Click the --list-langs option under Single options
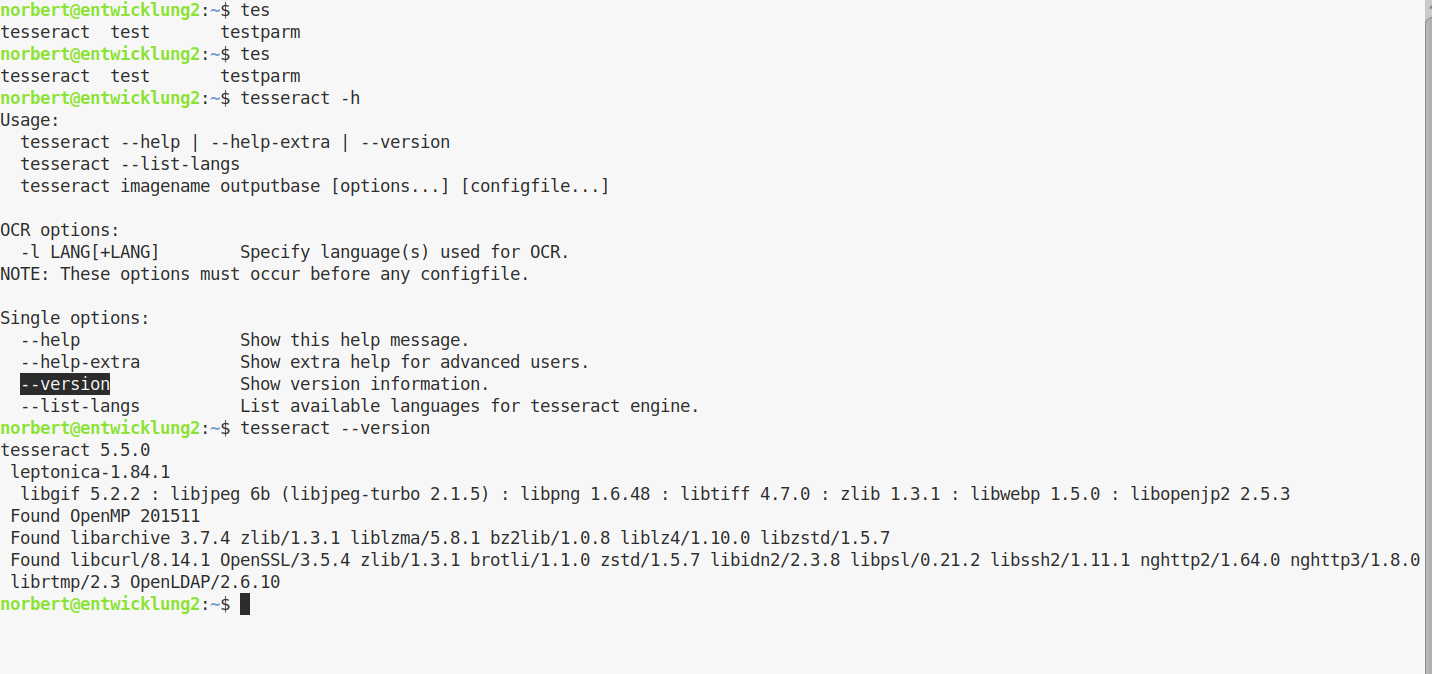1432x674 pixels. [x=80, y=406]
